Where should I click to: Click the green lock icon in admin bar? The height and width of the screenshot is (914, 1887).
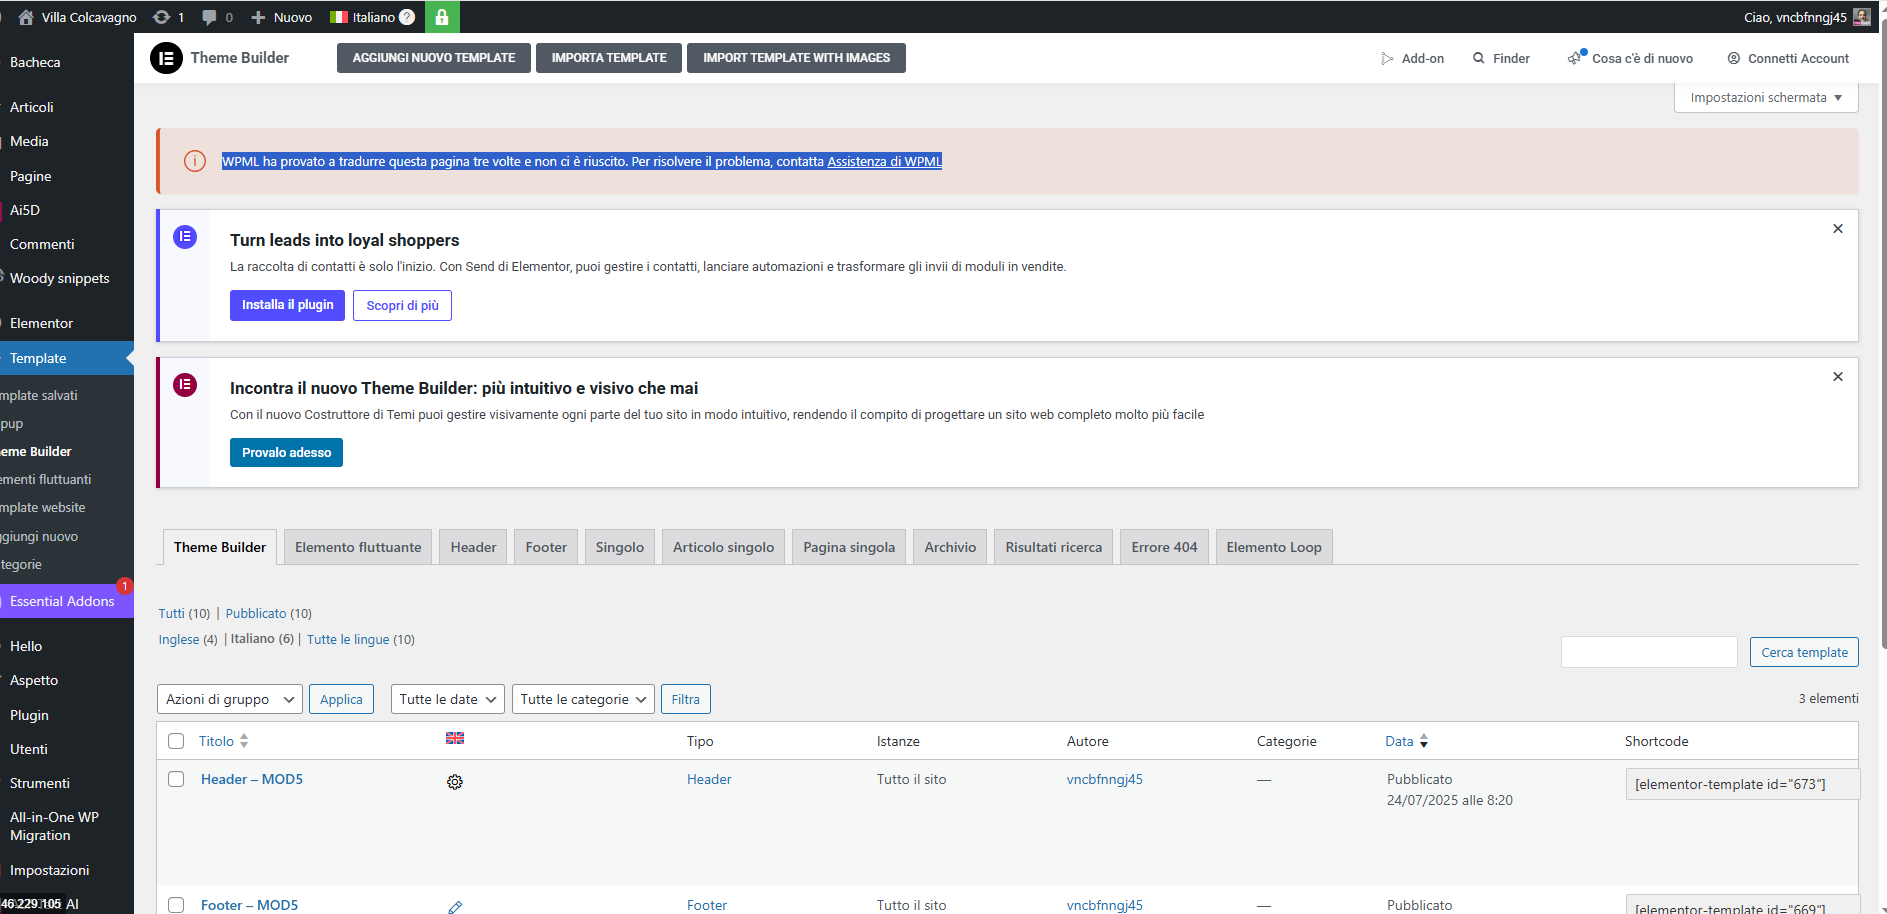(442, 17)
